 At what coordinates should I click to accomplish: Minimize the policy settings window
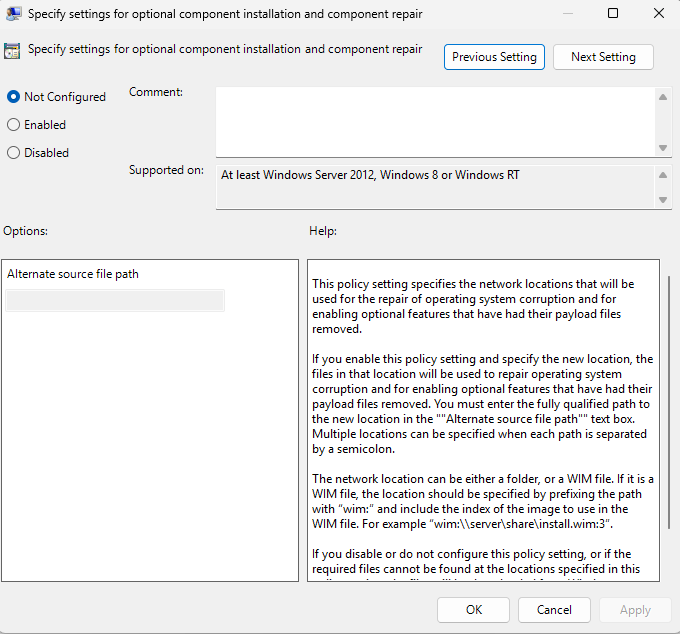pyautogui.click(x=567, y=13)
